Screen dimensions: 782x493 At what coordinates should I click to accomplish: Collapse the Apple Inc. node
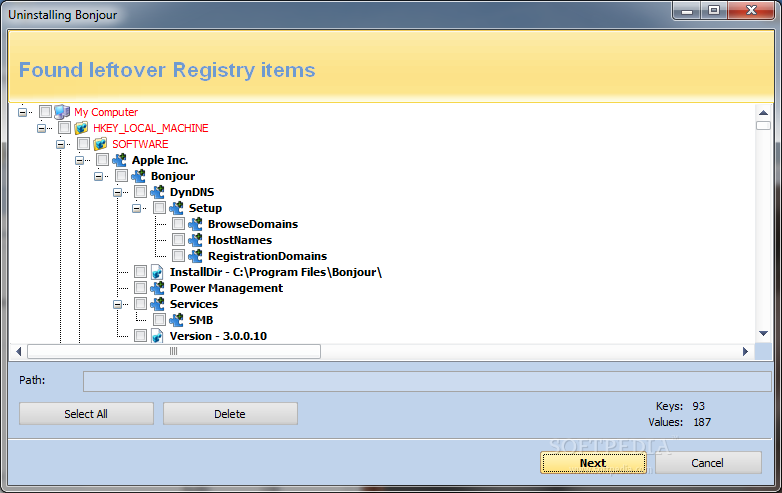pos(79,160)
